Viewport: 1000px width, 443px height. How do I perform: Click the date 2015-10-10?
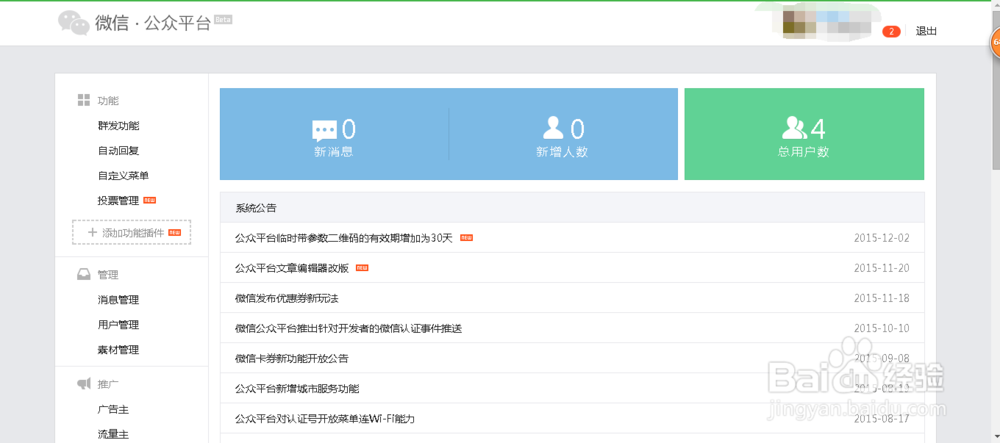(881, 328)
